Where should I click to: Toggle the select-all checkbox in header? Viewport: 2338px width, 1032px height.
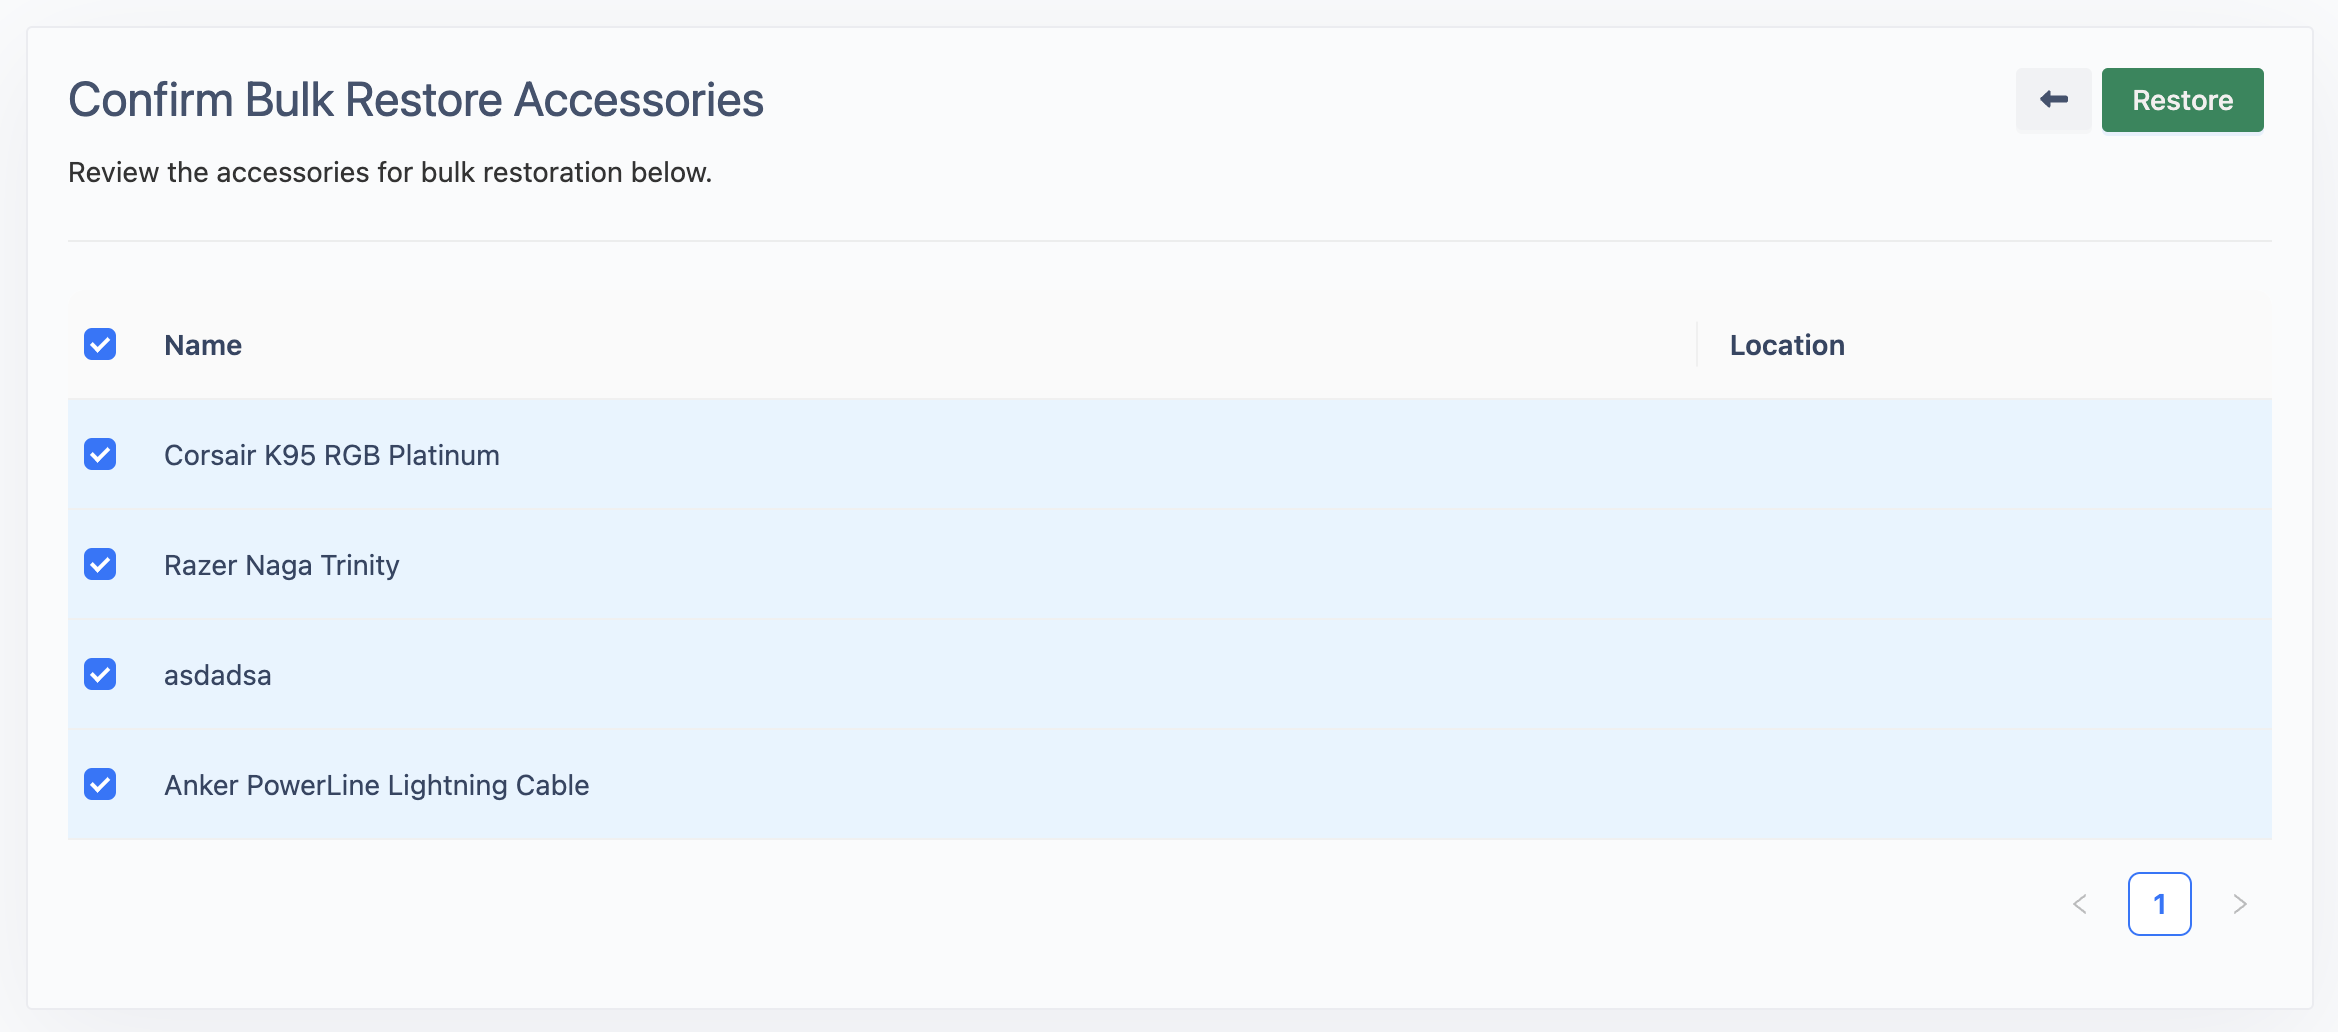(100, 344)
